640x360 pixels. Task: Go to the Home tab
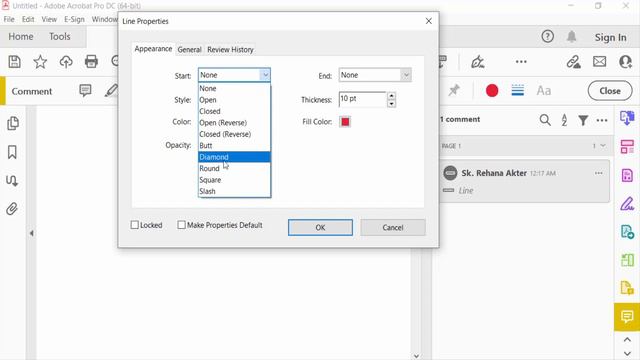pos(21,36)
